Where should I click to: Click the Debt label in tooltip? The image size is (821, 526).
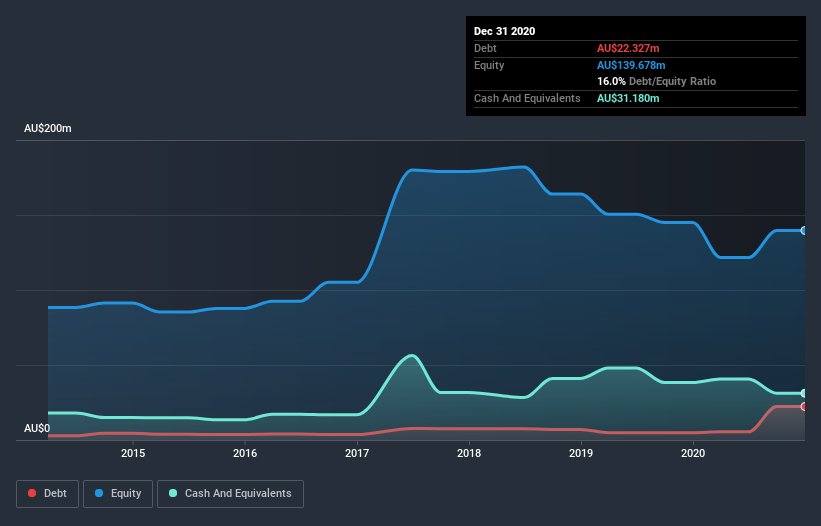pos(485,48)
